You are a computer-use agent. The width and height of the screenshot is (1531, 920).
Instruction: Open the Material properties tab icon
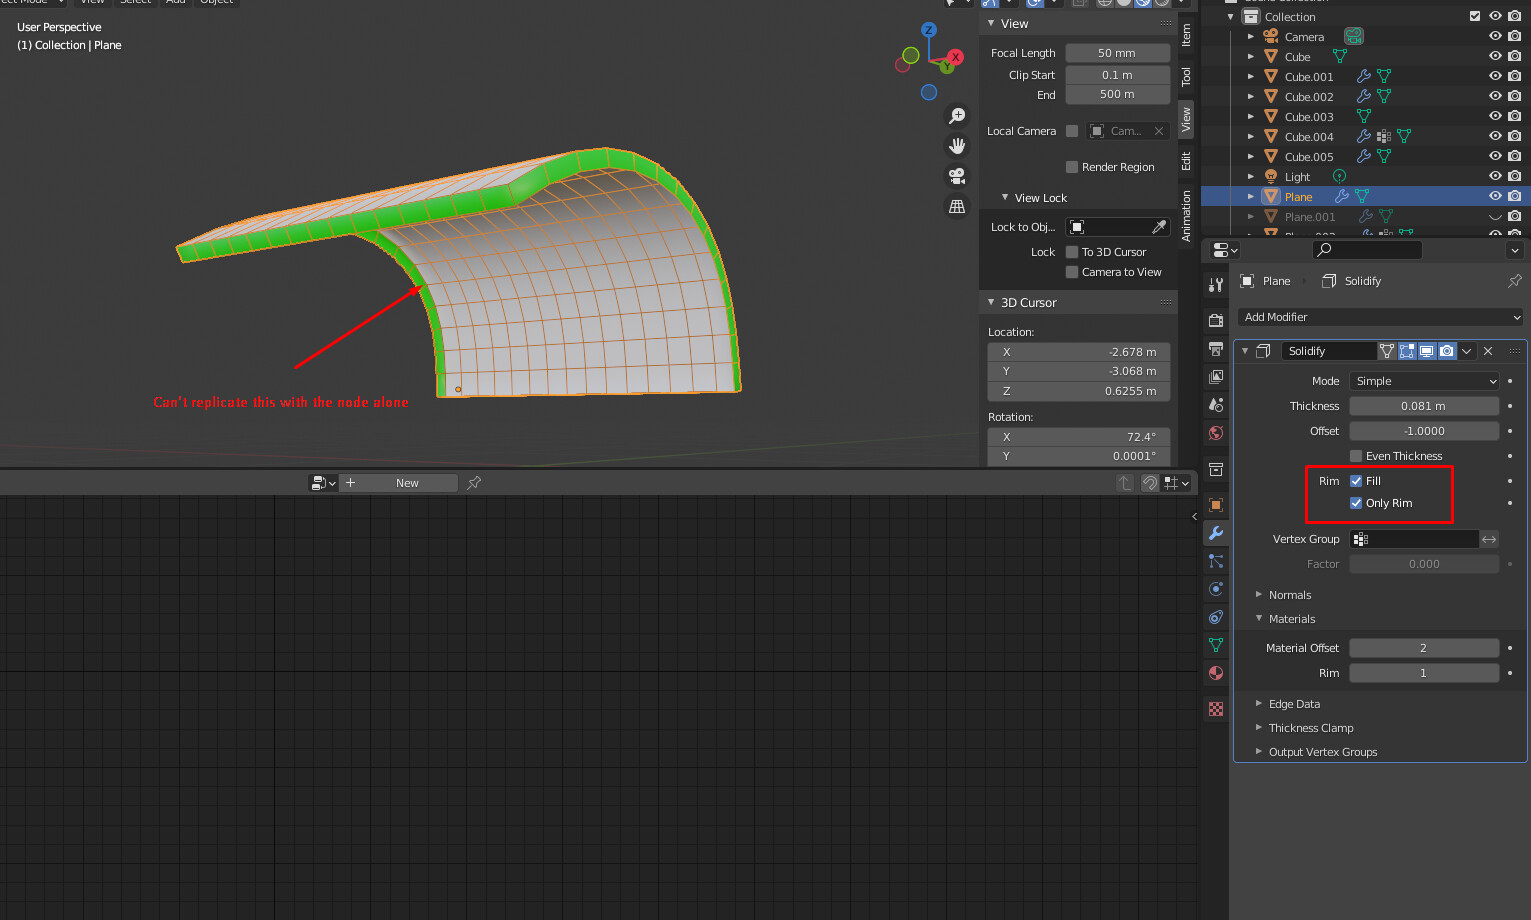1216,673
